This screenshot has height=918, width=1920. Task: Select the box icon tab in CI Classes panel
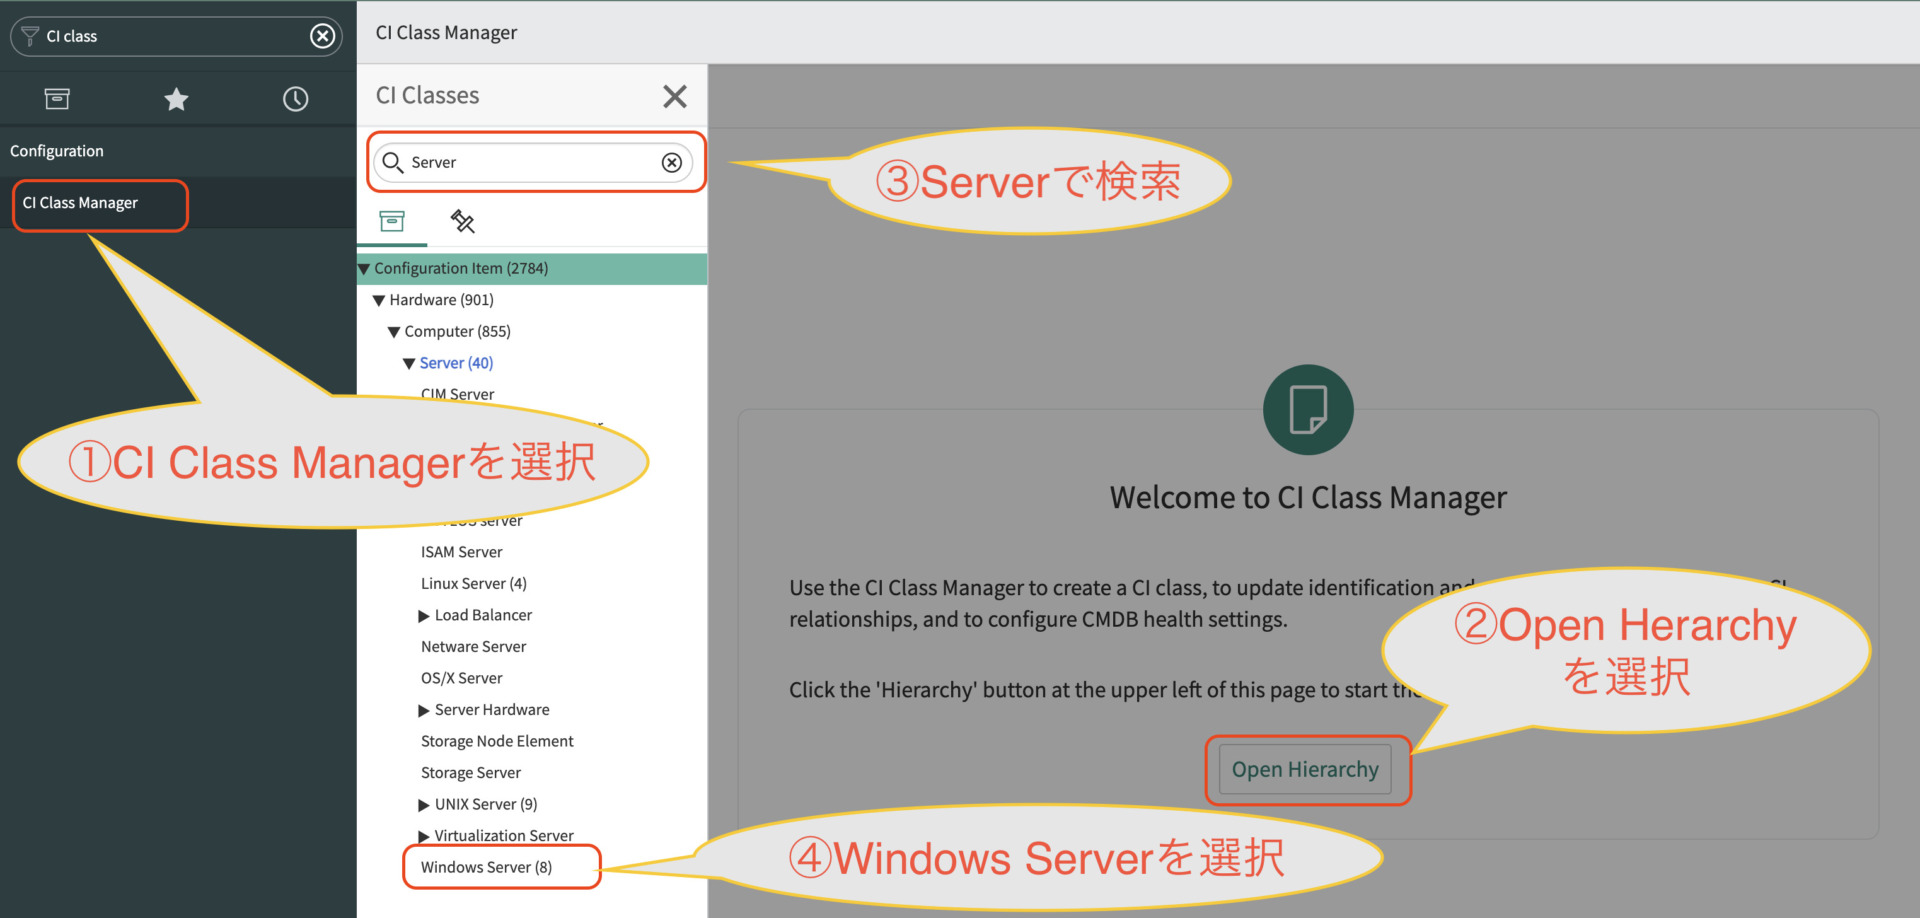(x=392, y=221)
